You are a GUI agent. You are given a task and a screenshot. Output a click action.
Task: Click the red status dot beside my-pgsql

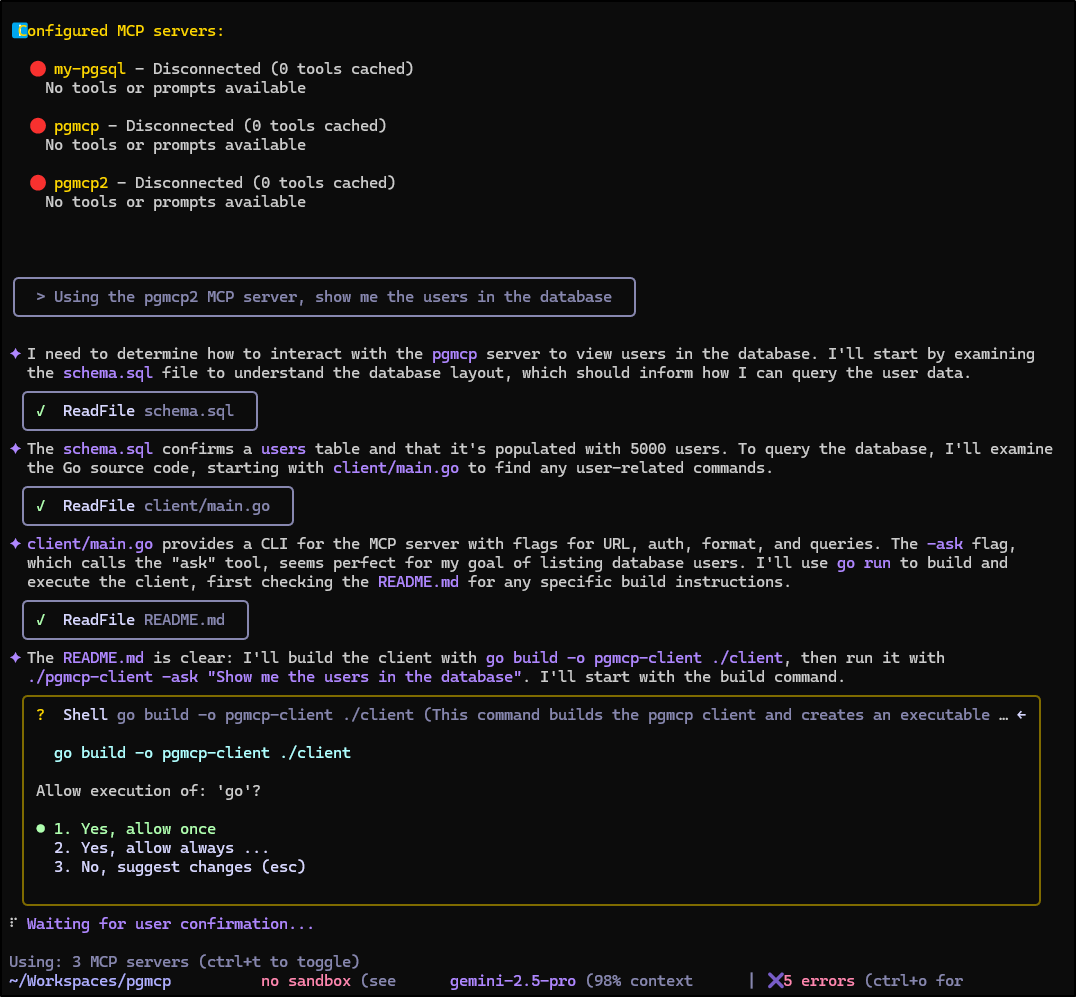tap(38, 69)
